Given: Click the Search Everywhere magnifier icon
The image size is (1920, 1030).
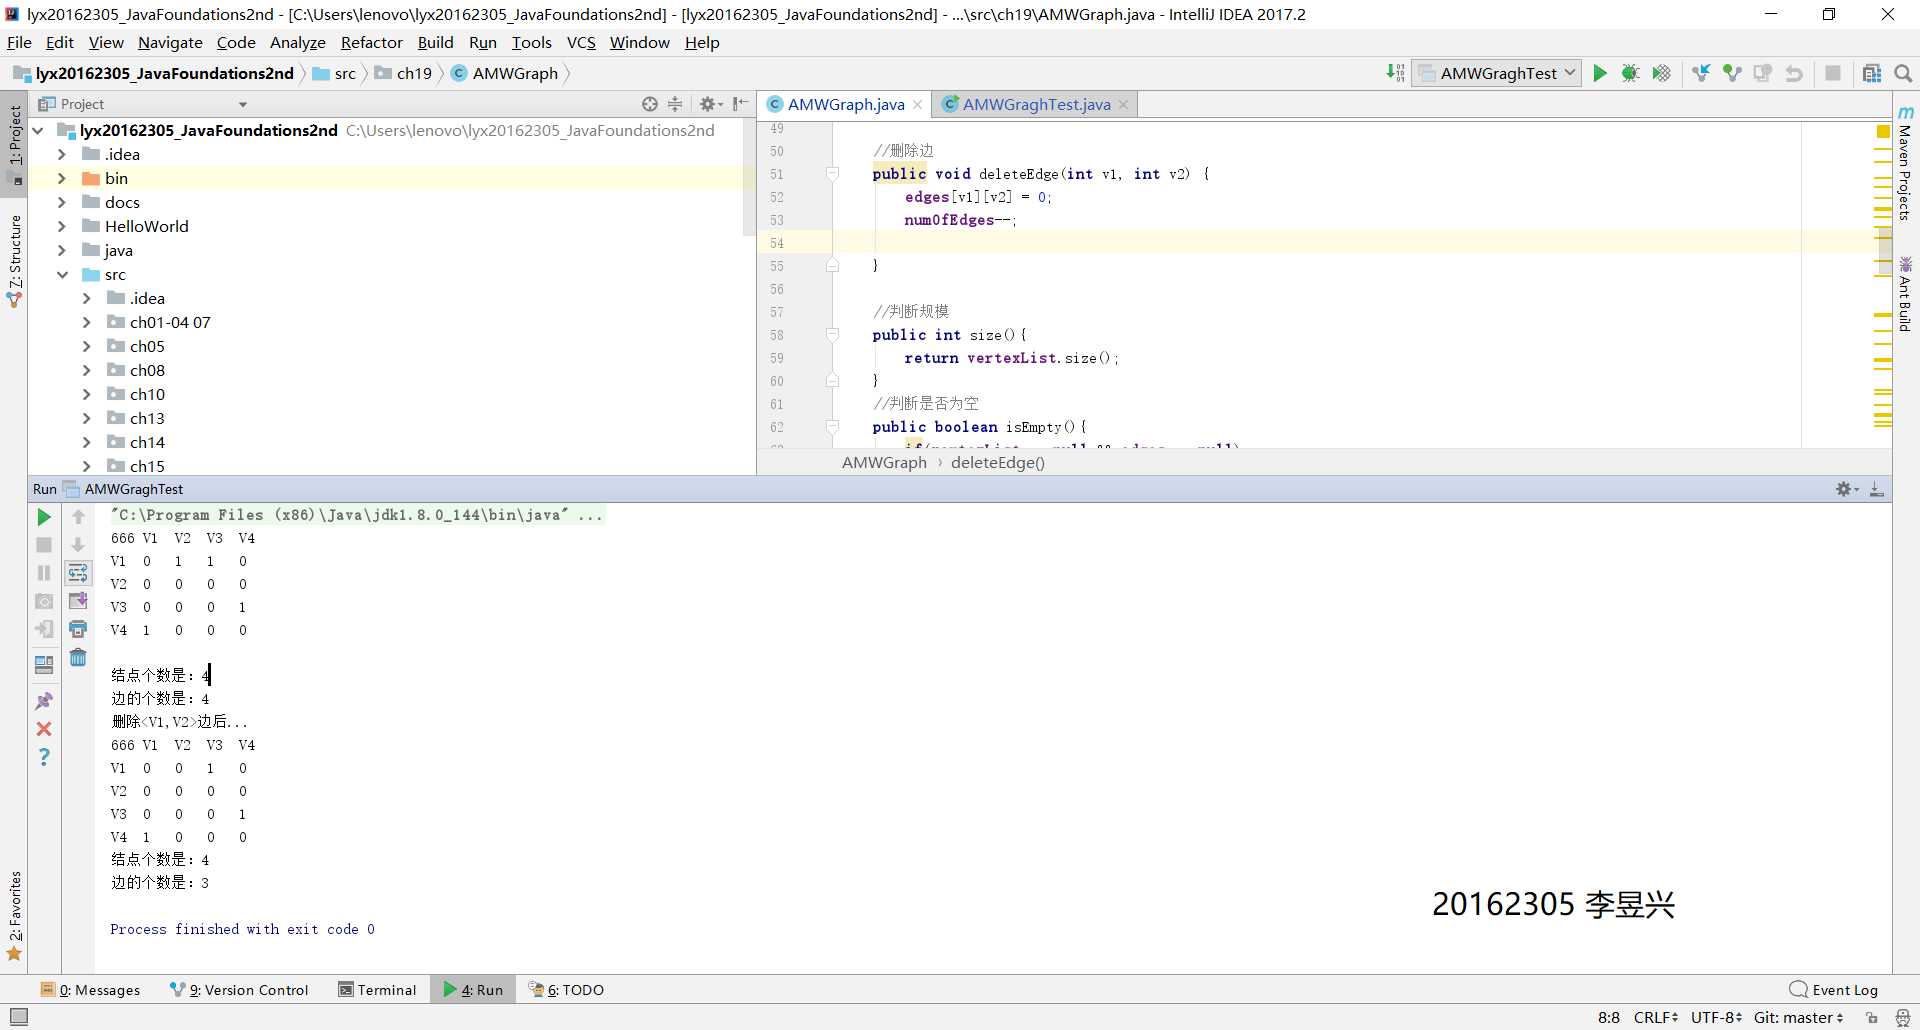Looking at the screenshot, I should pyautogui.click(x=1903, y=73).
